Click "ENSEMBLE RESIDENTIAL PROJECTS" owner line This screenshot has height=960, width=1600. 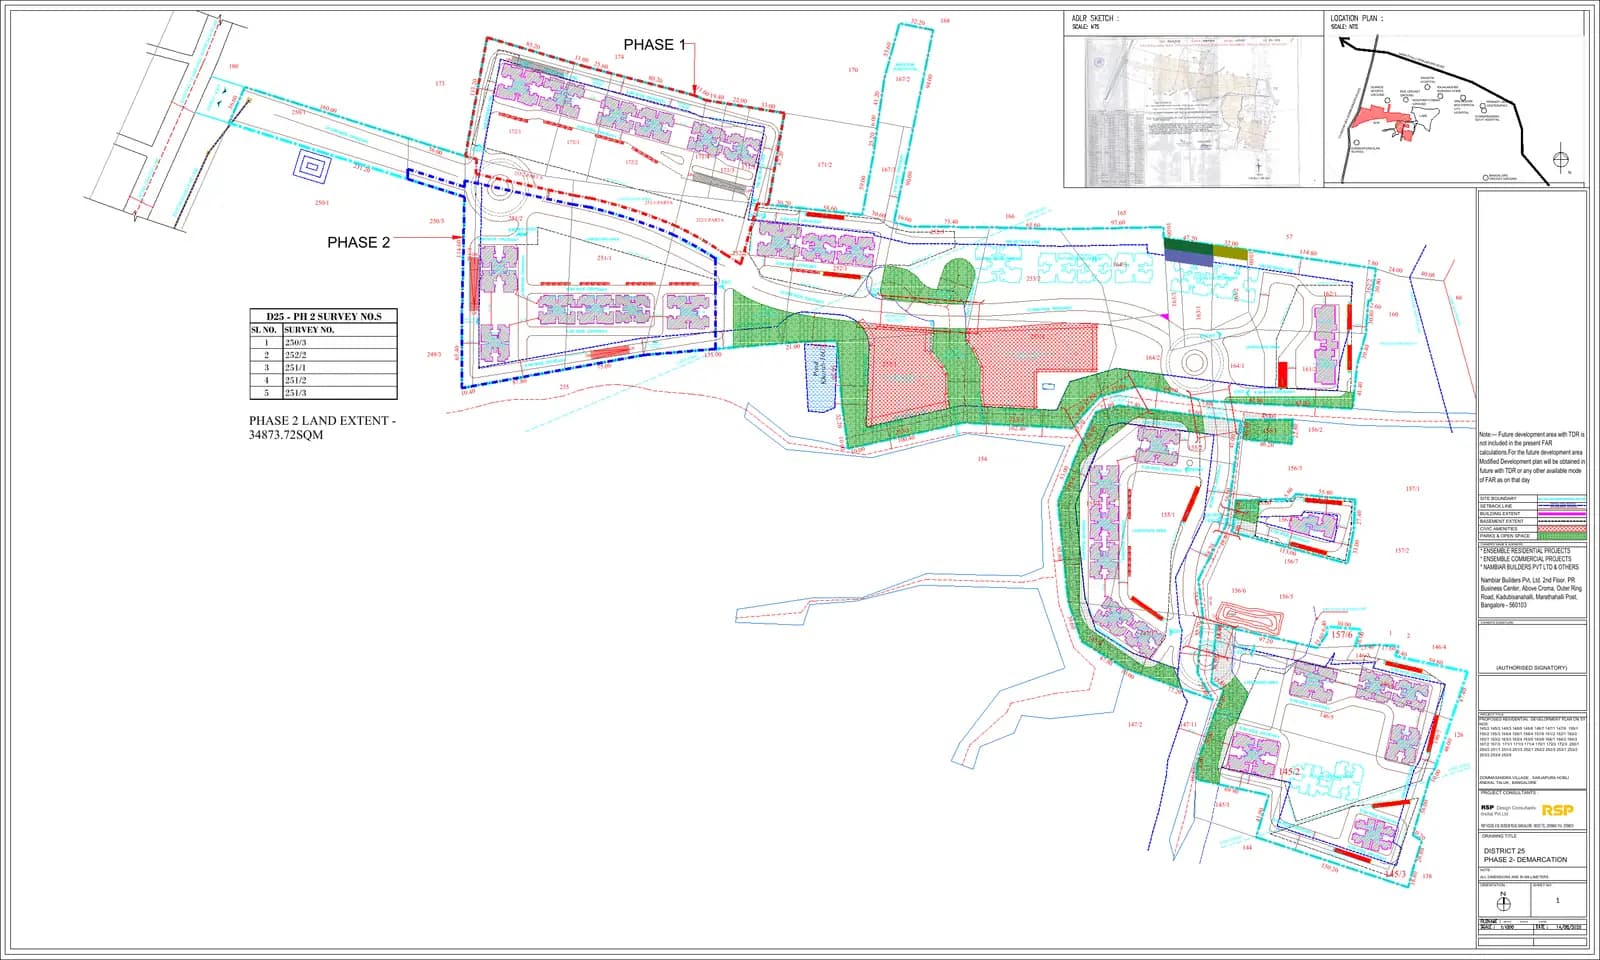pos(1526,551)
